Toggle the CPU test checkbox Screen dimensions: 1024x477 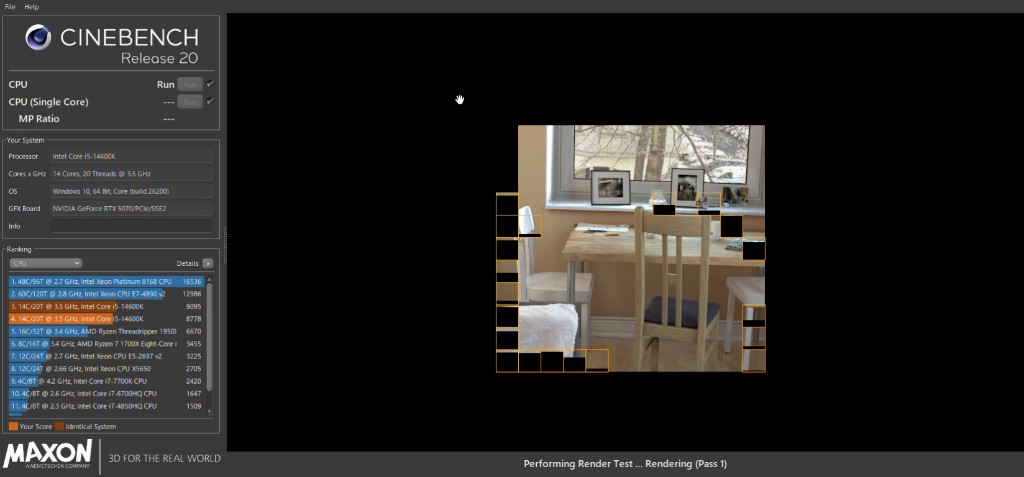click(x=210, y=84)
